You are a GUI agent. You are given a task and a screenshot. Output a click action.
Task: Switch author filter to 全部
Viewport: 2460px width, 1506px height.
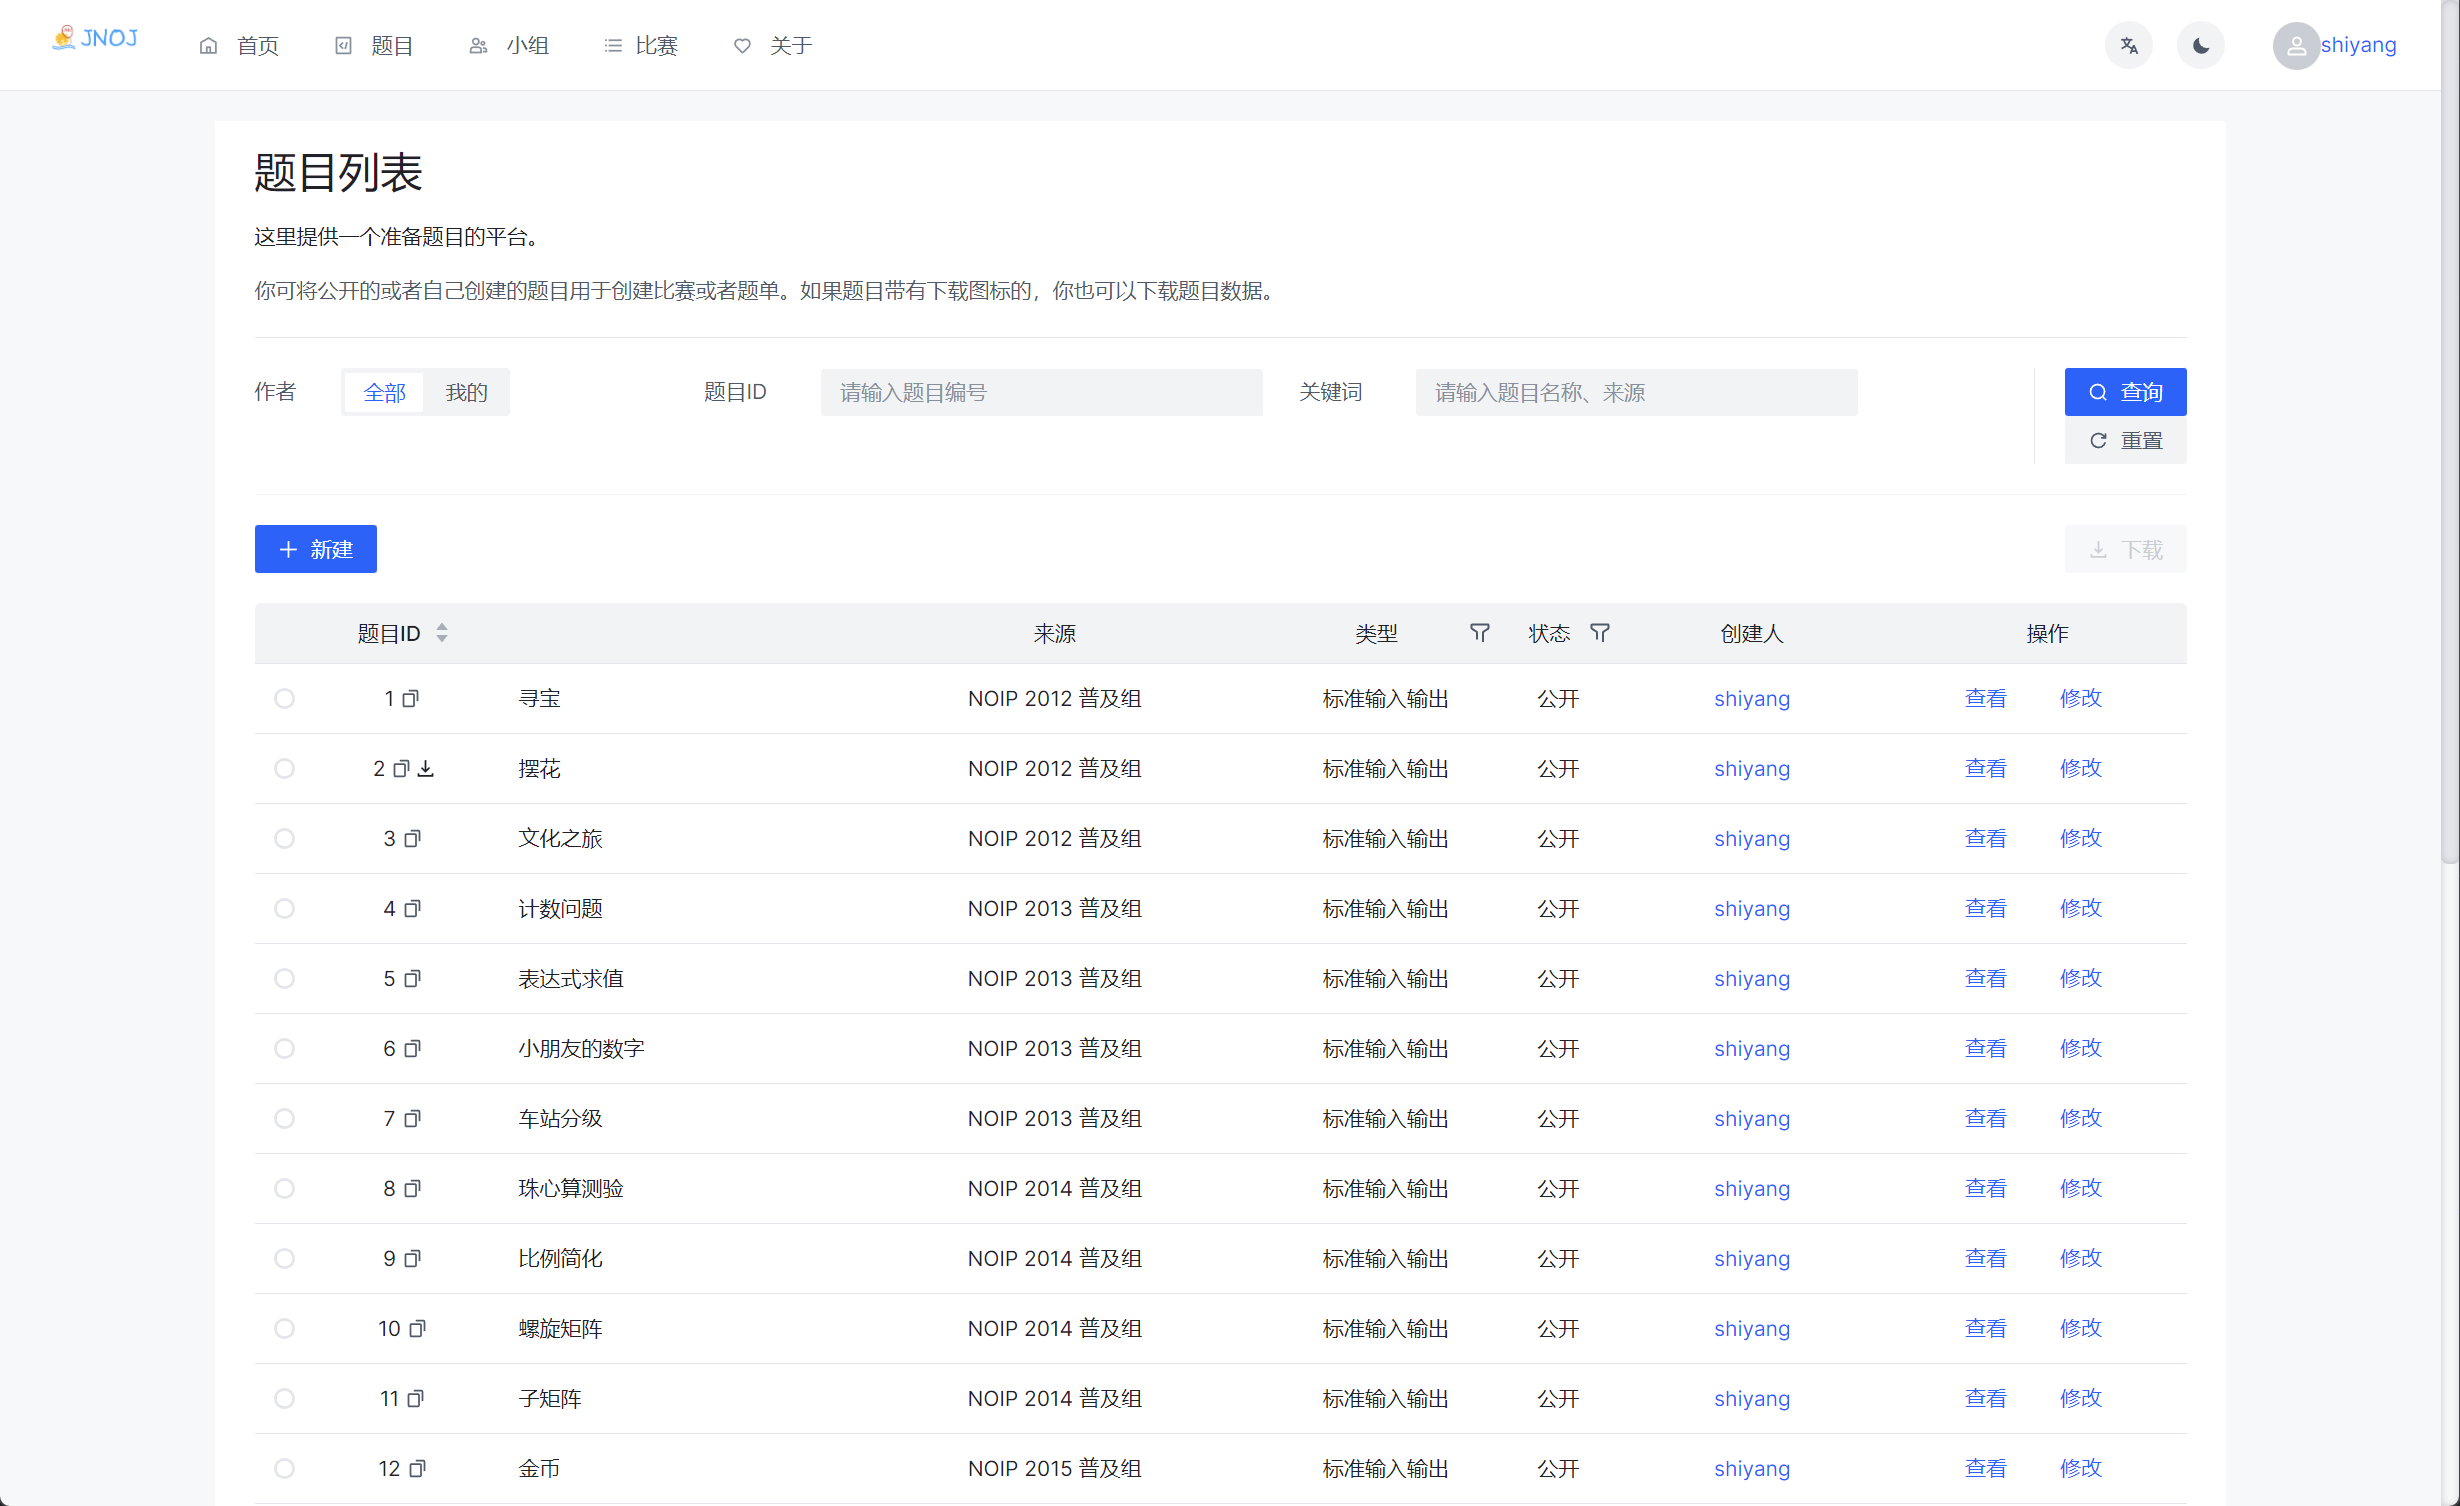click(x=384, y=392)
